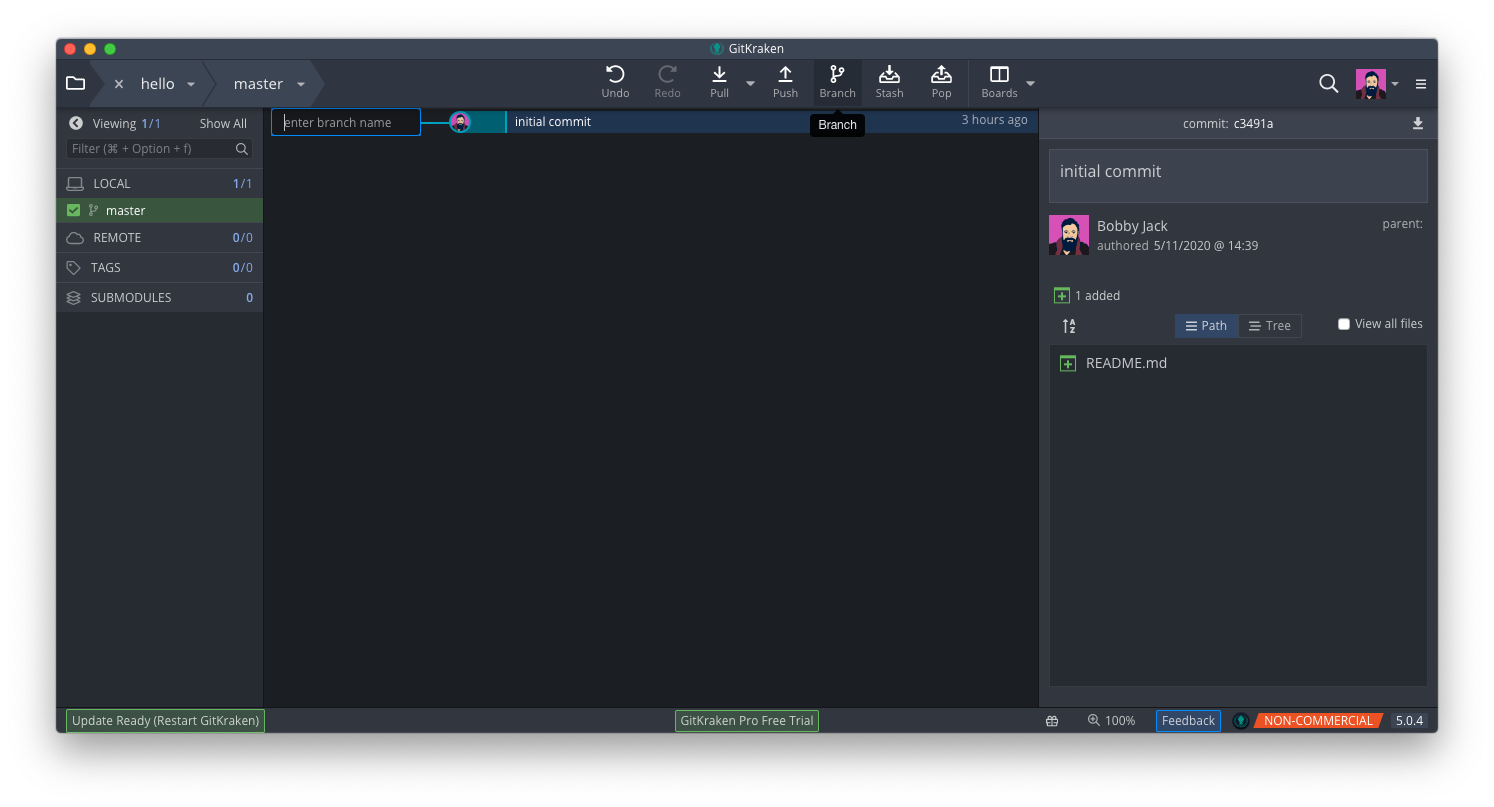
Task: Open the Boards icon
Action: (x=998, y=75)
